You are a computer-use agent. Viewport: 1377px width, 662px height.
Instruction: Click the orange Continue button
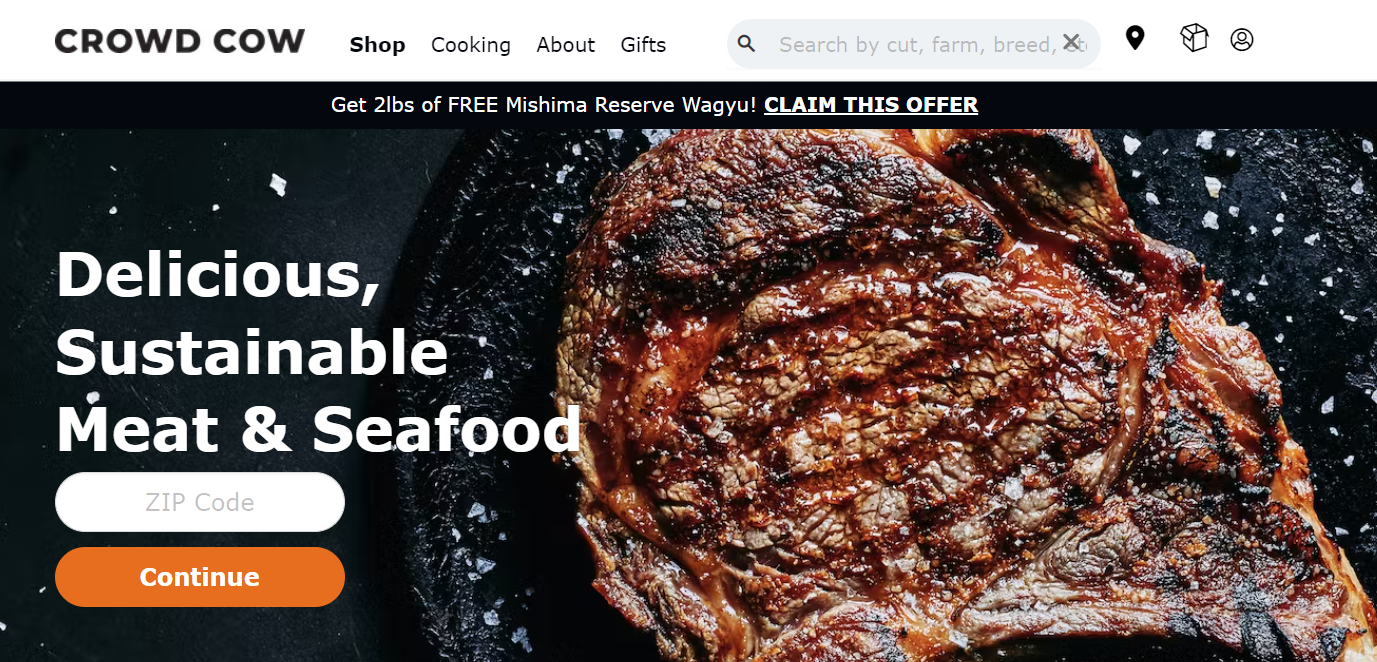pyautogui.click(x=200, y=577)
